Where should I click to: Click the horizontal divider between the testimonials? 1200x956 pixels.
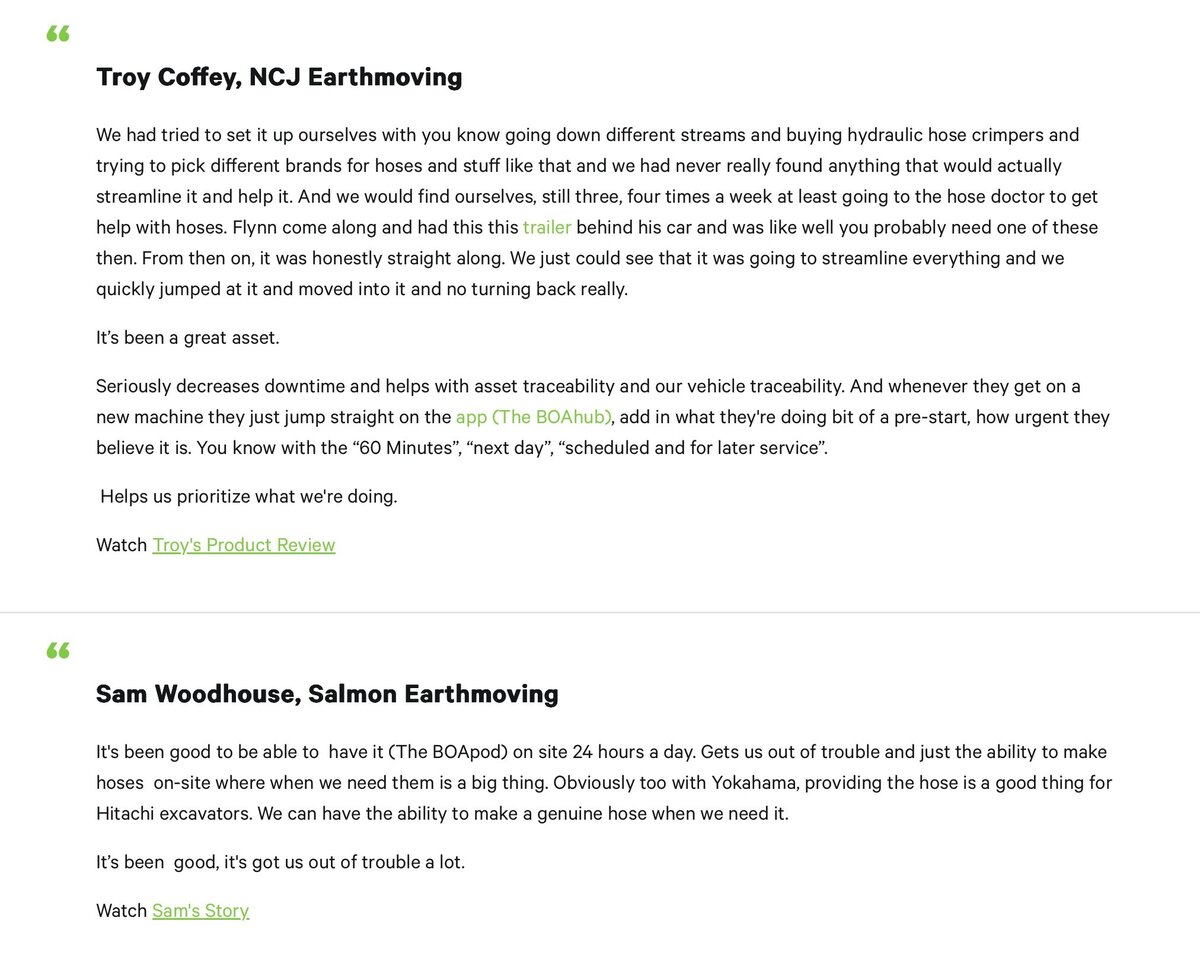(x=600, y=612)
